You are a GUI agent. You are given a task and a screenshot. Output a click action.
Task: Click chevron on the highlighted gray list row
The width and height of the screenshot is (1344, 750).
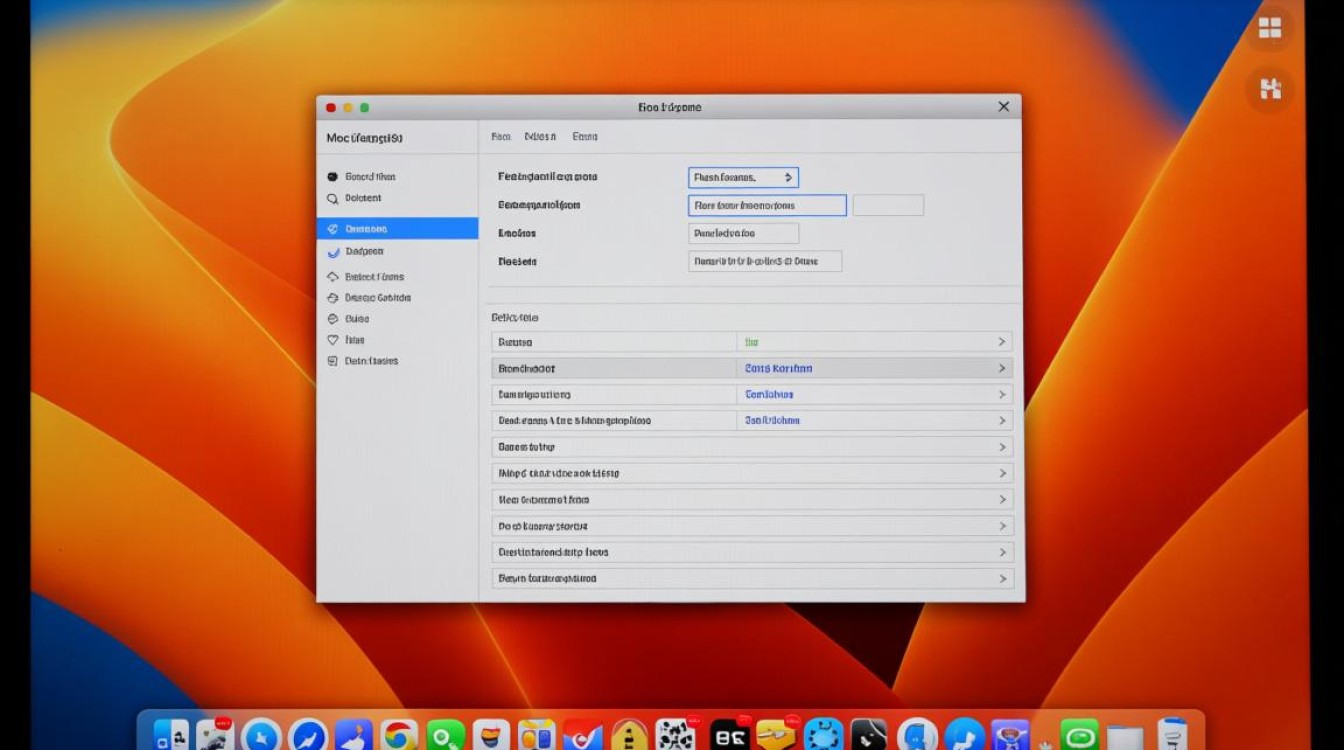[x=1001, y=368]
